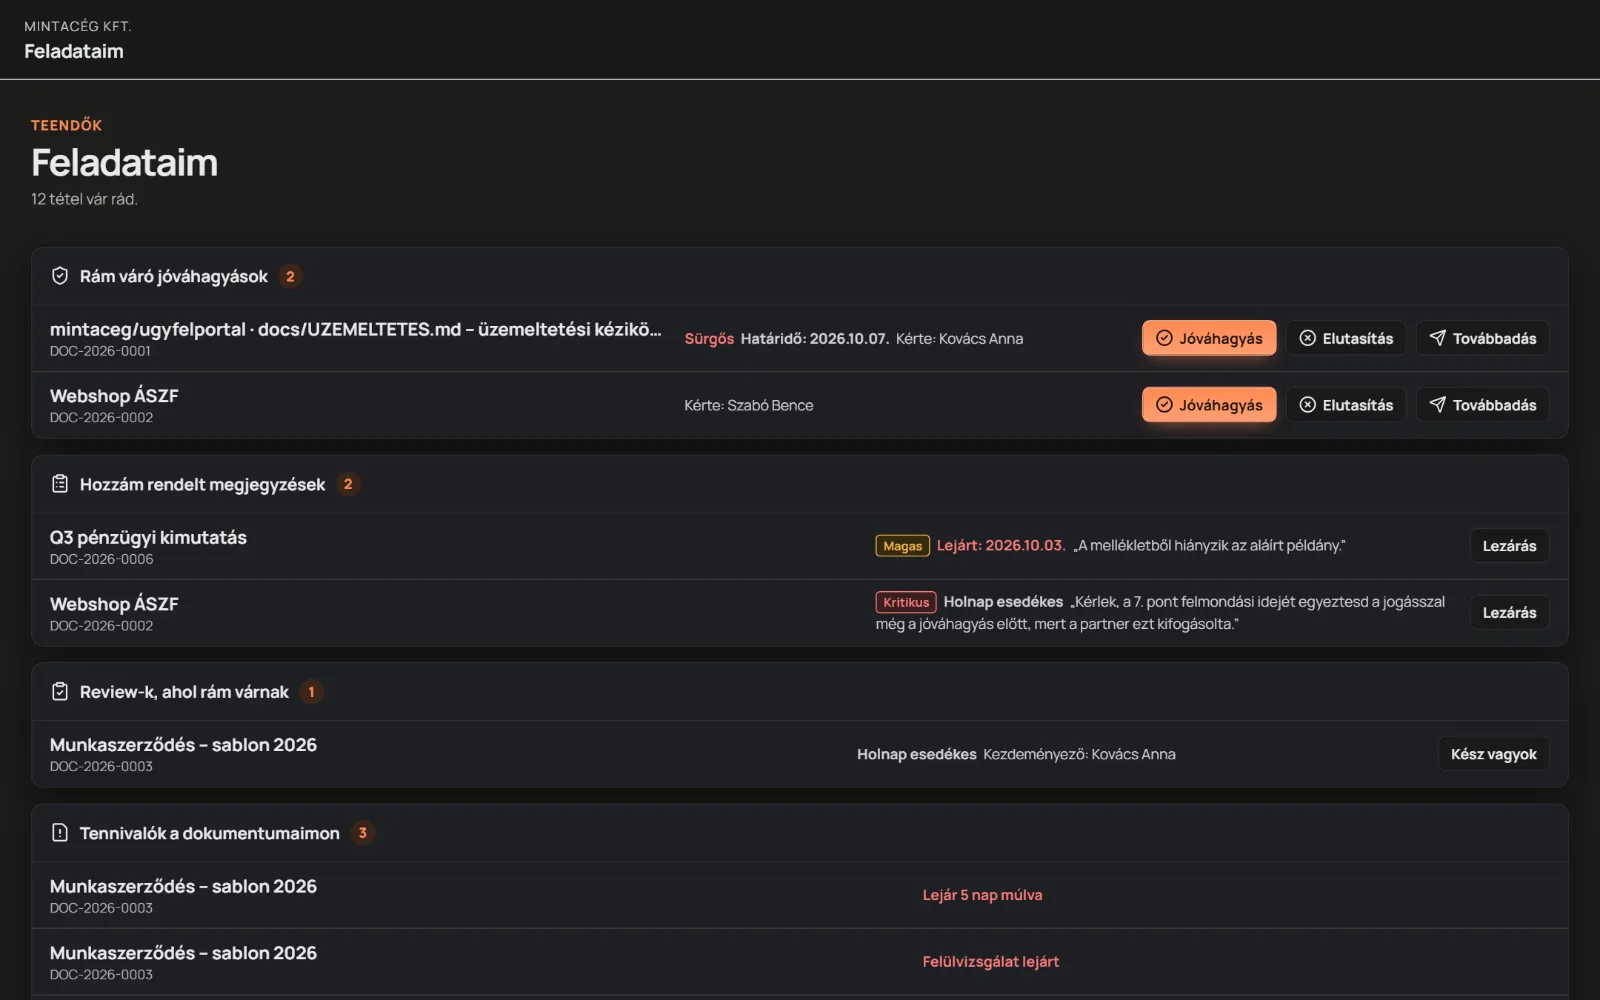Close the Webshop ÁSZF Kritikus note via Lezárás

[1509, 613]
